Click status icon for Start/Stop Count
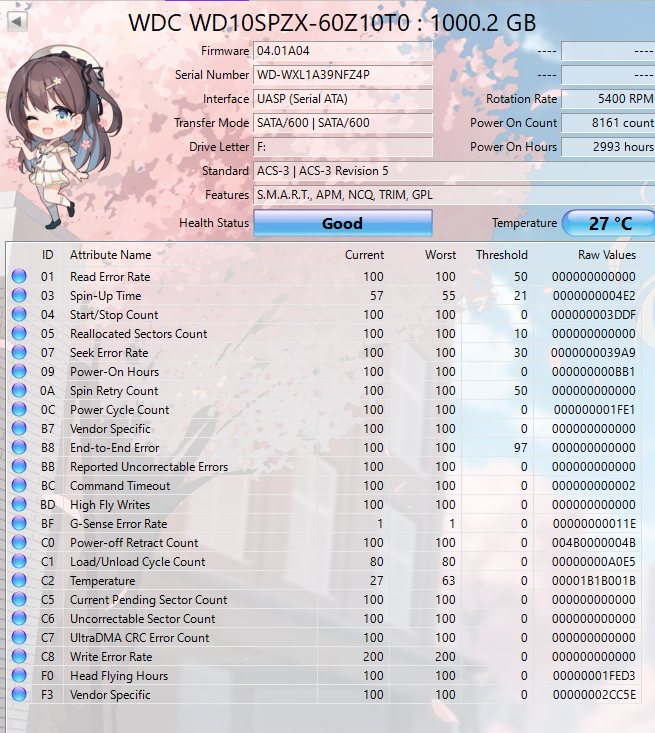 pos(19,314)
